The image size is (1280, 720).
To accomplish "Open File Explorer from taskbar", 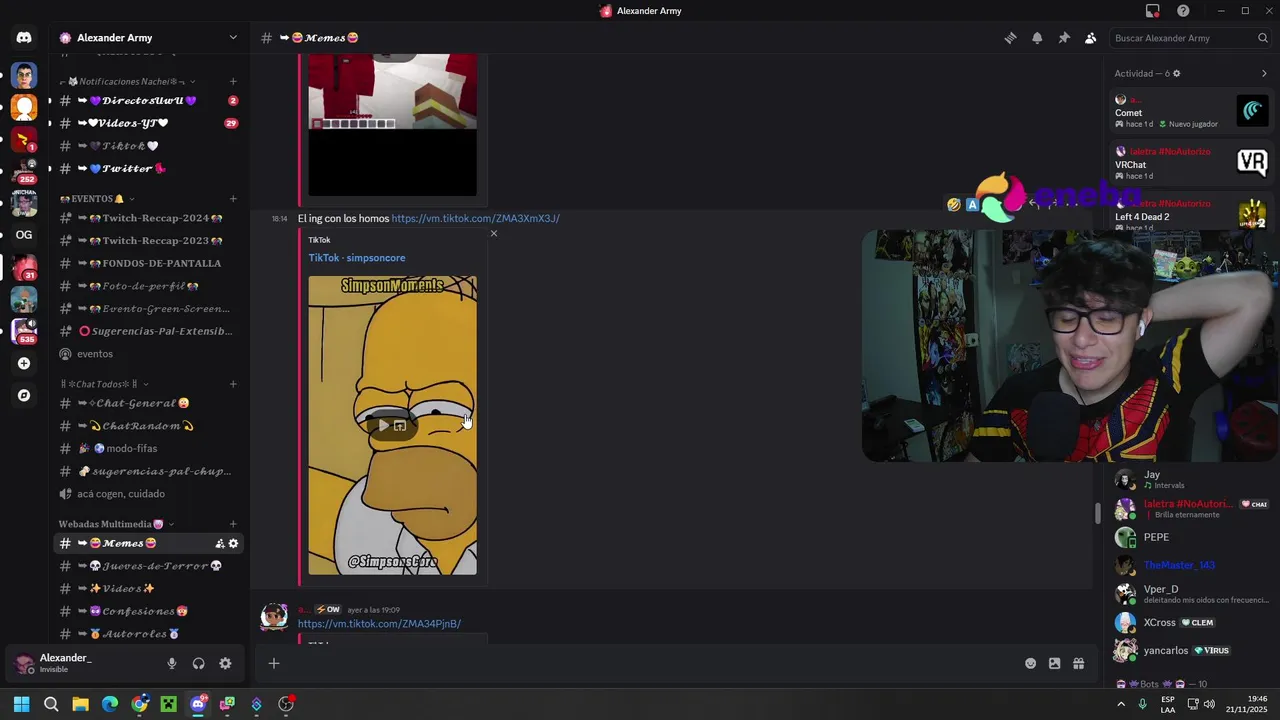I will 80,704.
